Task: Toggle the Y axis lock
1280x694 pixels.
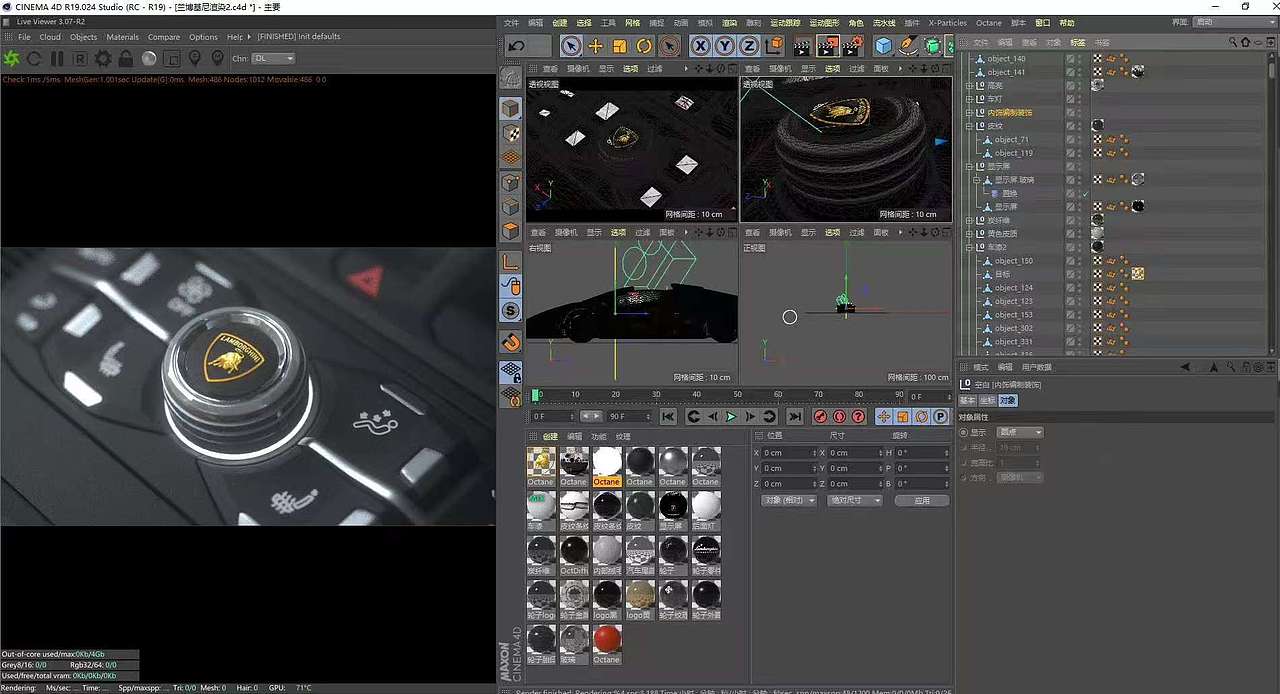Action: pyautogui.click(x=725, y=46)
